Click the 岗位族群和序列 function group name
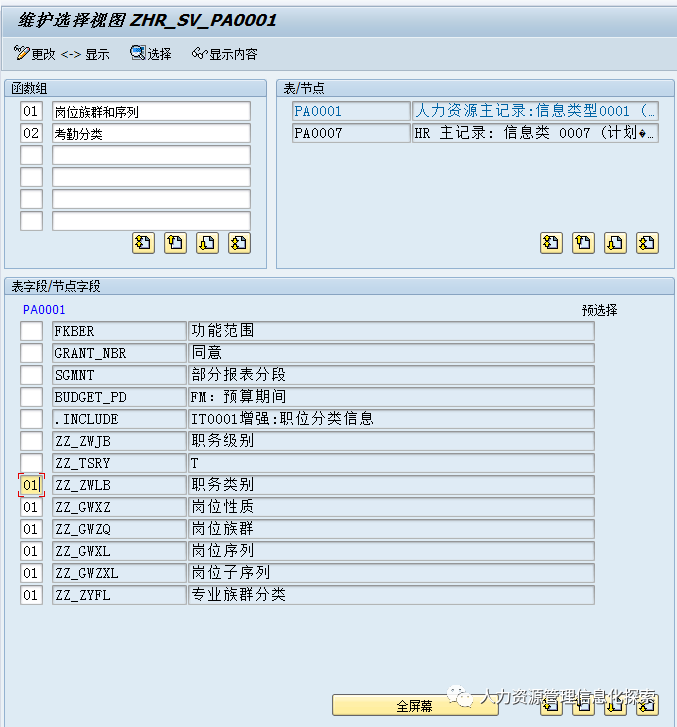 (x=151, y=111)
